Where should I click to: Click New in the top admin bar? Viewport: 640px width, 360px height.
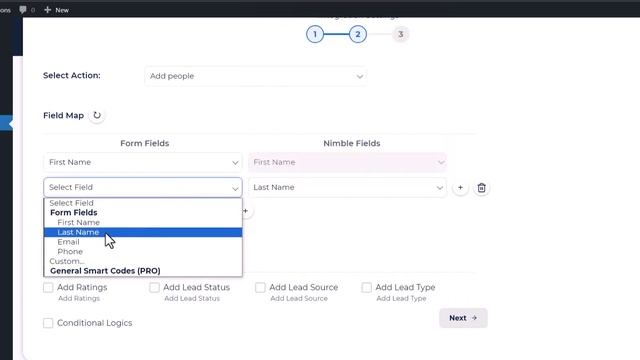tap(57, 10)
